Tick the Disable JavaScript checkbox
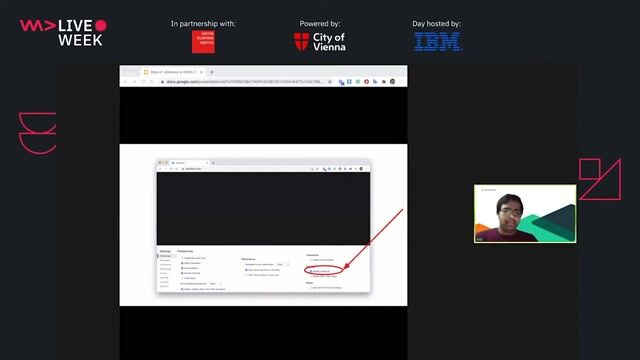Screen dimensions: 640x360 pyautogui.click(x=311, y=271)
